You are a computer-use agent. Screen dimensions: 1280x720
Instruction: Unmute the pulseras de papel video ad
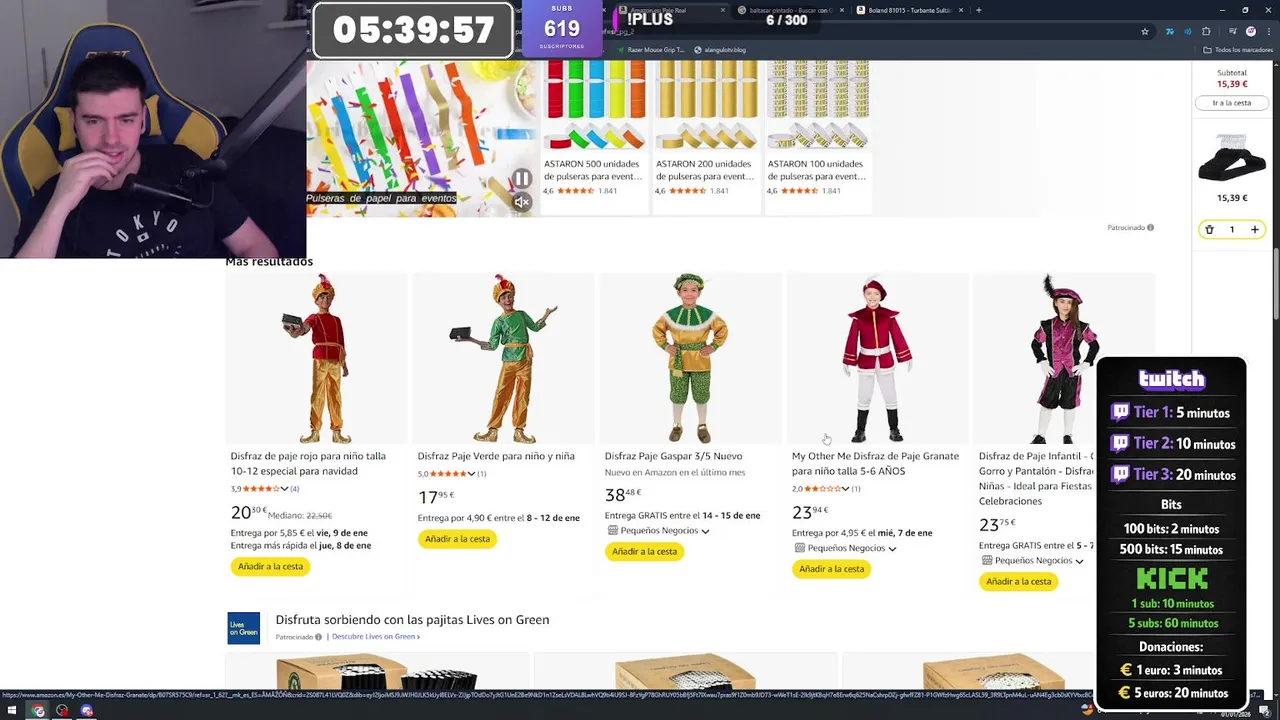[x=522, y=202]
